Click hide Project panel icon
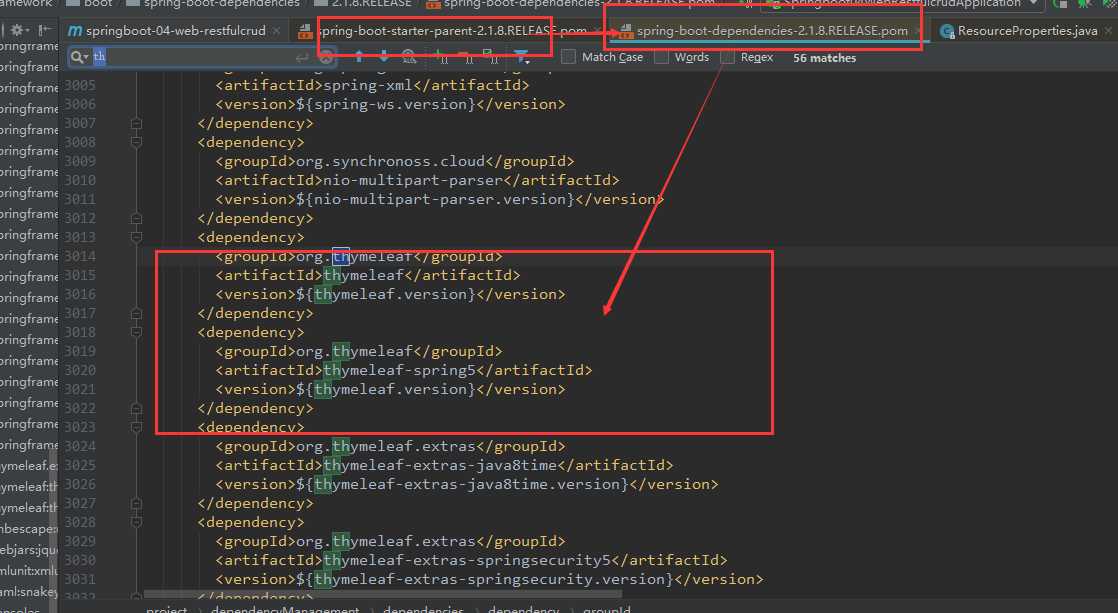Screen dimensions: 1118x613 45,30
